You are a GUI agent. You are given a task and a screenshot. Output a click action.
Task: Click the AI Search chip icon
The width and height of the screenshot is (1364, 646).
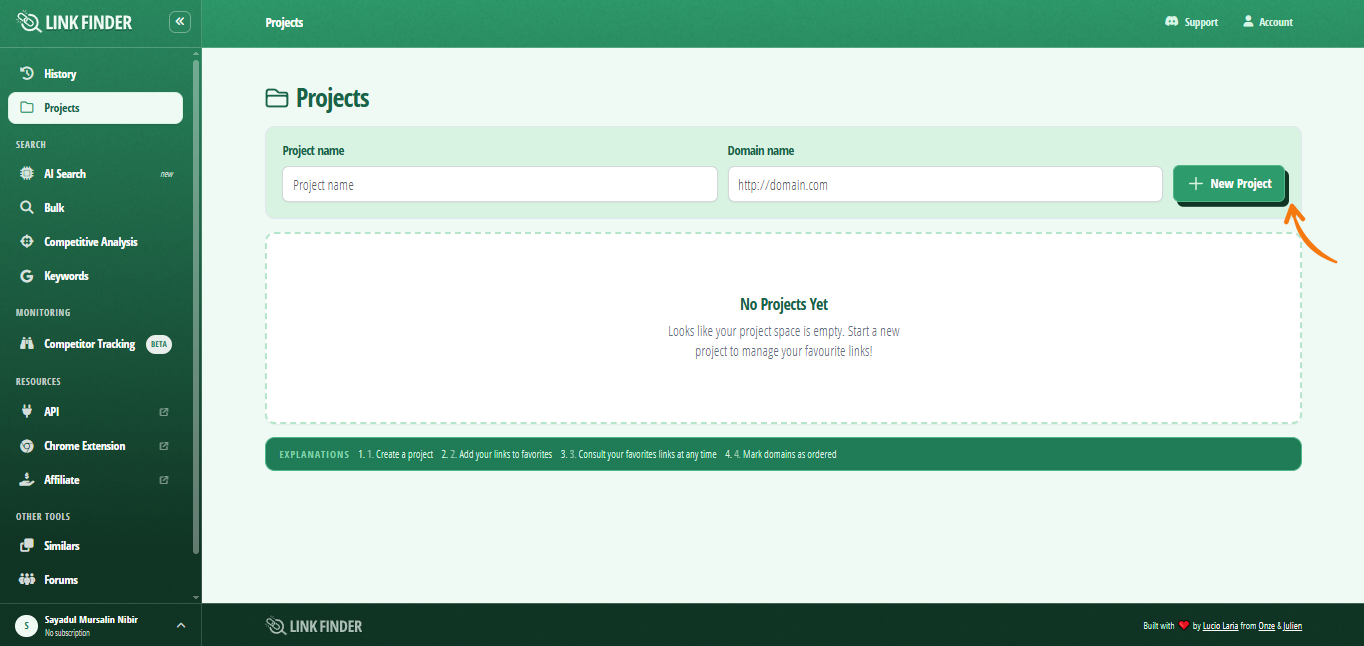[27, 174]
